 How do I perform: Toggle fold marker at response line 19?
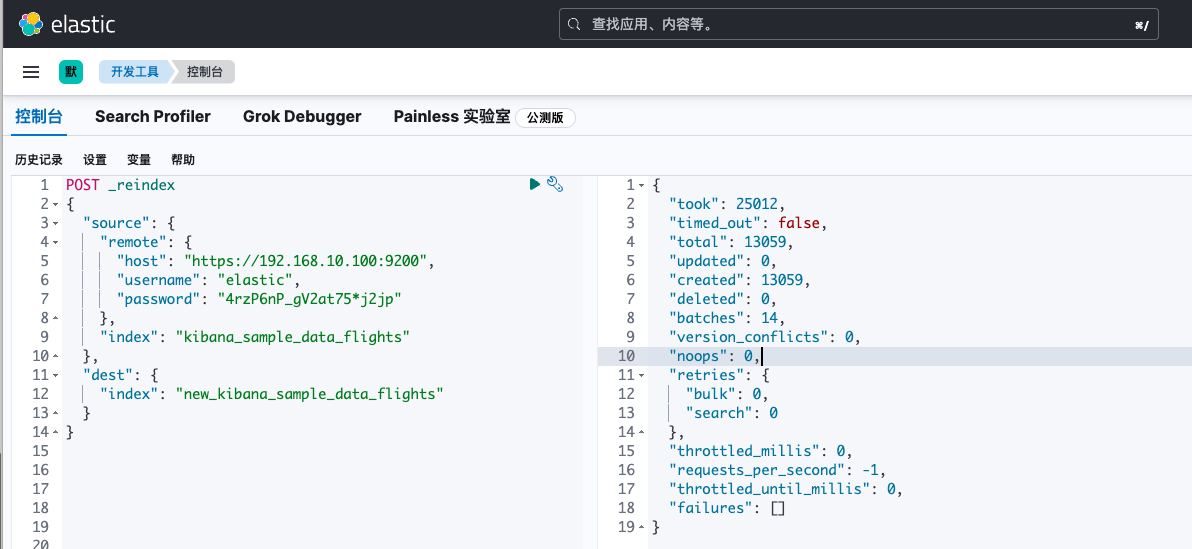(641, 527)
